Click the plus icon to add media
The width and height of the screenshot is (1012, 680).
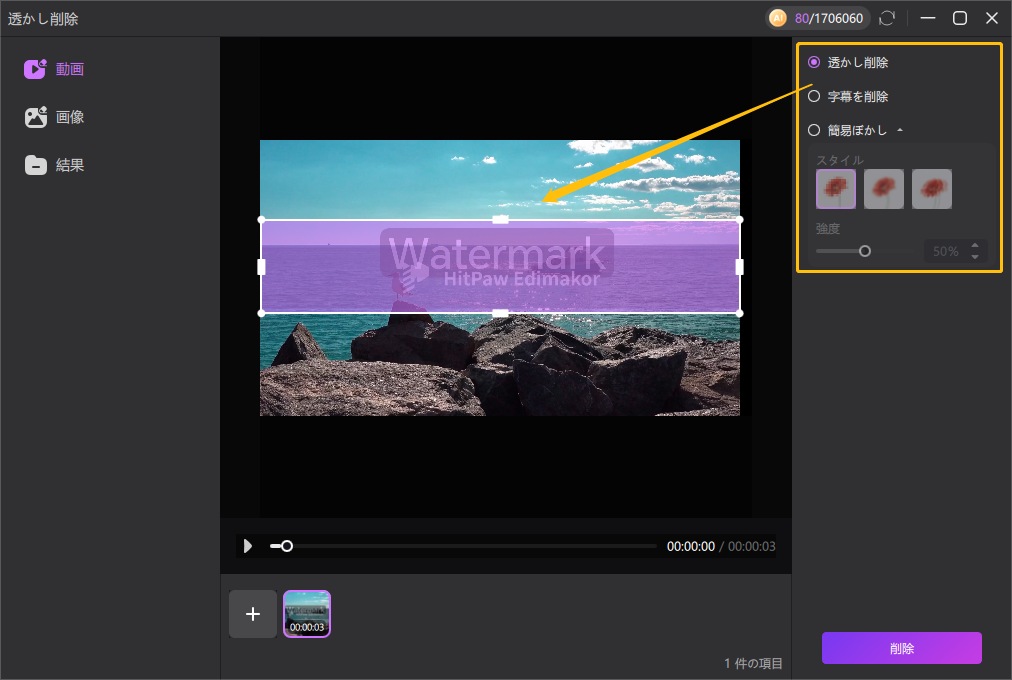click(253, 614)
